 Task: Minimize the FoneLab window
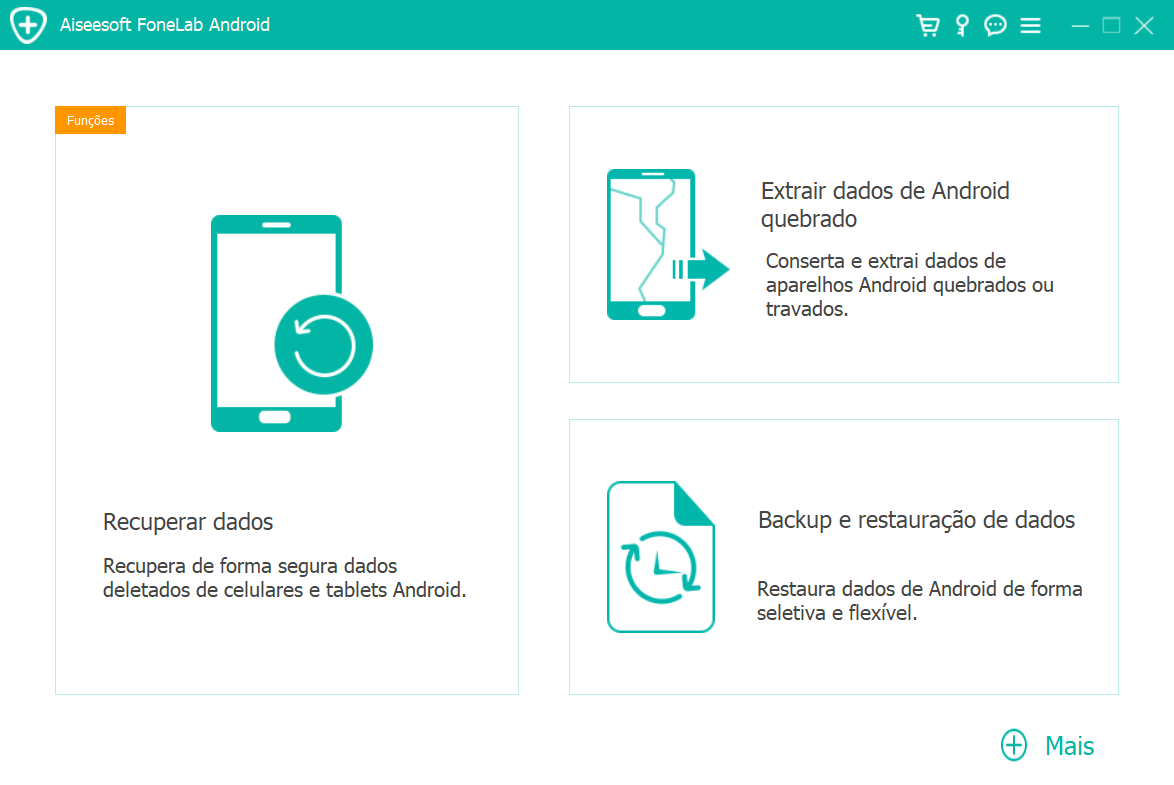tap(1079, 25)
